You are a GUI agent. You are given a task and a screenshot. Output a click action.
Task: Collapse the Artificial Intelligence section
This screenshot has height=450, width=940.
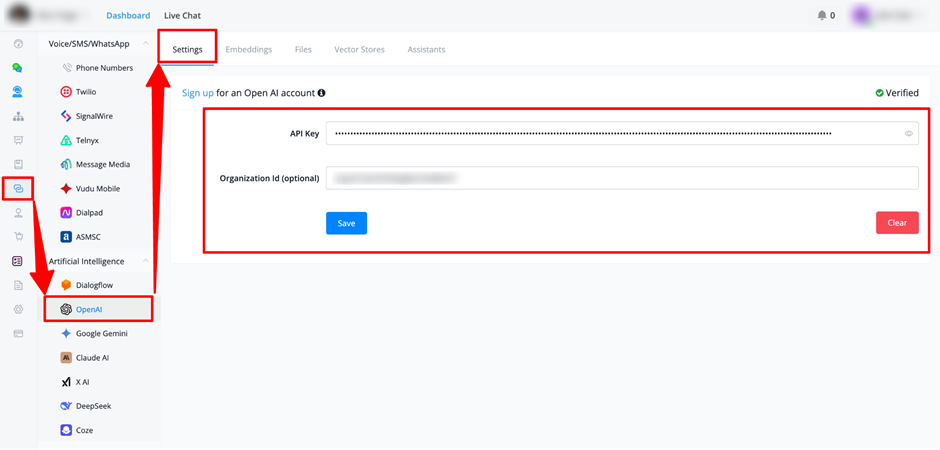[145, 261]
